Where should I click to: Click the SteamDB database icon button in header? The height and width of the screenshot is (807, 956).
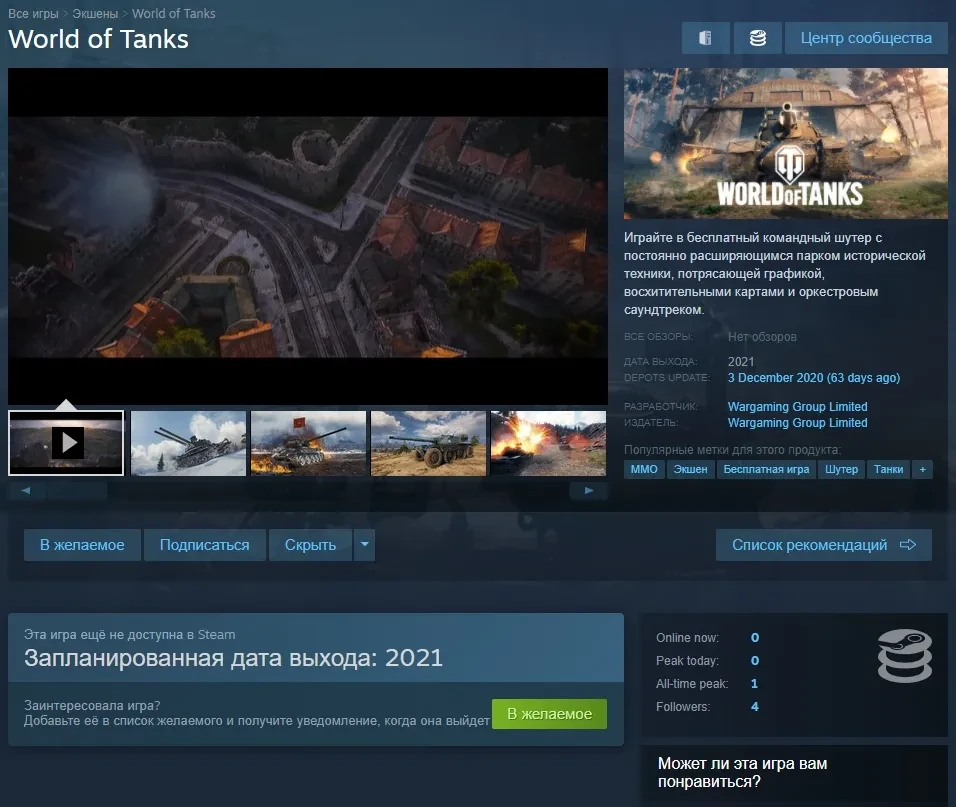[757, 38]
